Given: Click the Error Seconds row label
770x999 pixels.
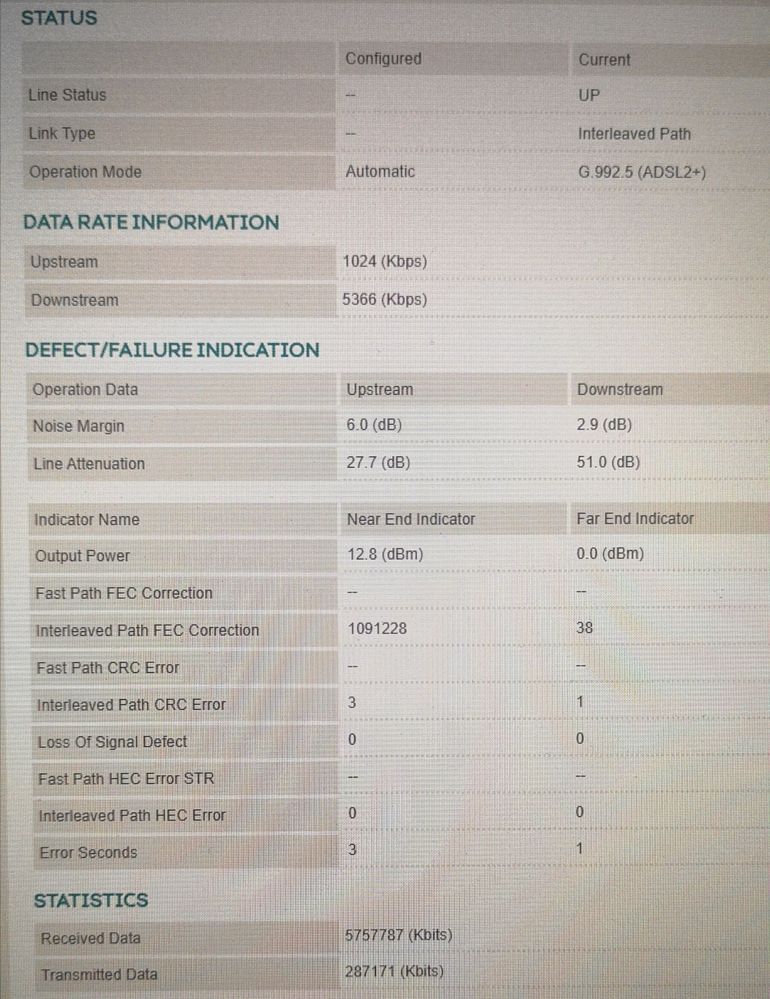Looking at the screenshot, I should point(88,853).
